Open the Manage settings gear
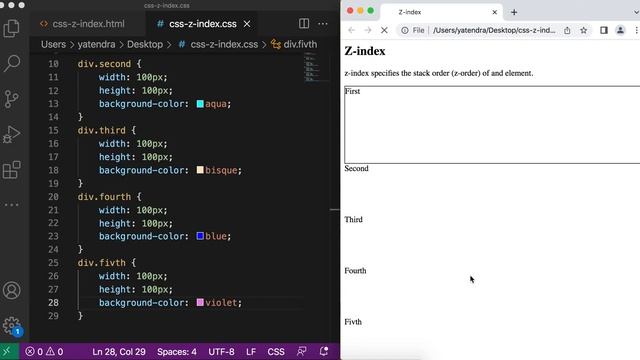This screenshot has height=360, width=640. point(11,326)
